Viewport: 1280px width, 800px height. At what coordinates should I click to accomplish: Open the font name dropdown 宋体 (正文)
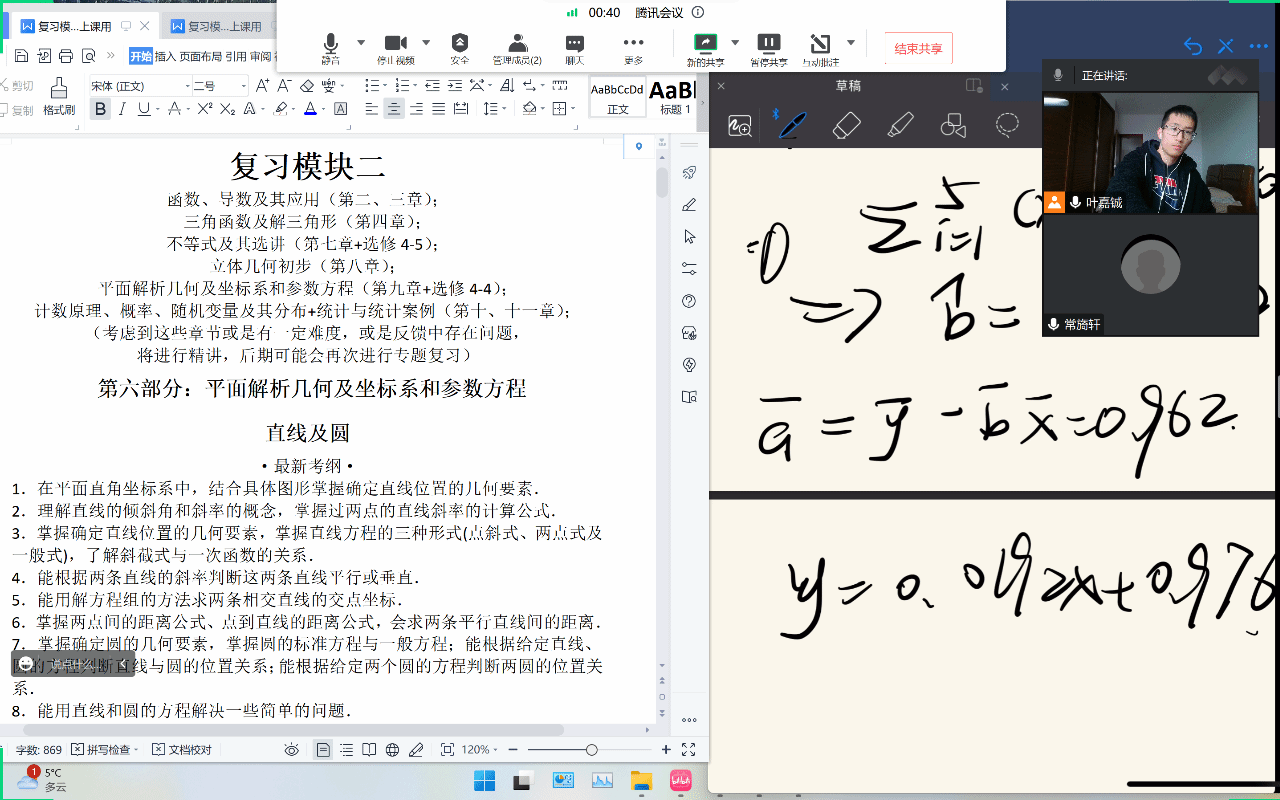coord(138,86)
